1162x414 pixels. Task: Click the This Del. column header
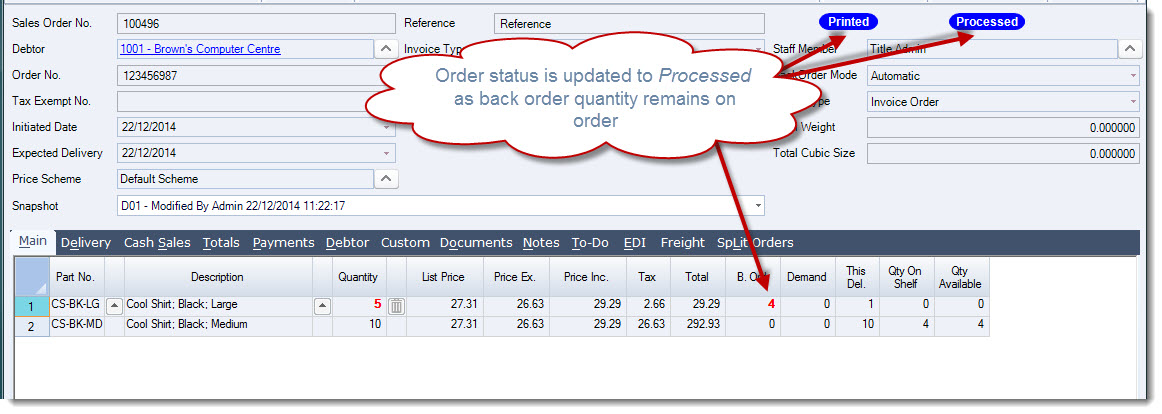pyautogui.click(x=857, y=277)
